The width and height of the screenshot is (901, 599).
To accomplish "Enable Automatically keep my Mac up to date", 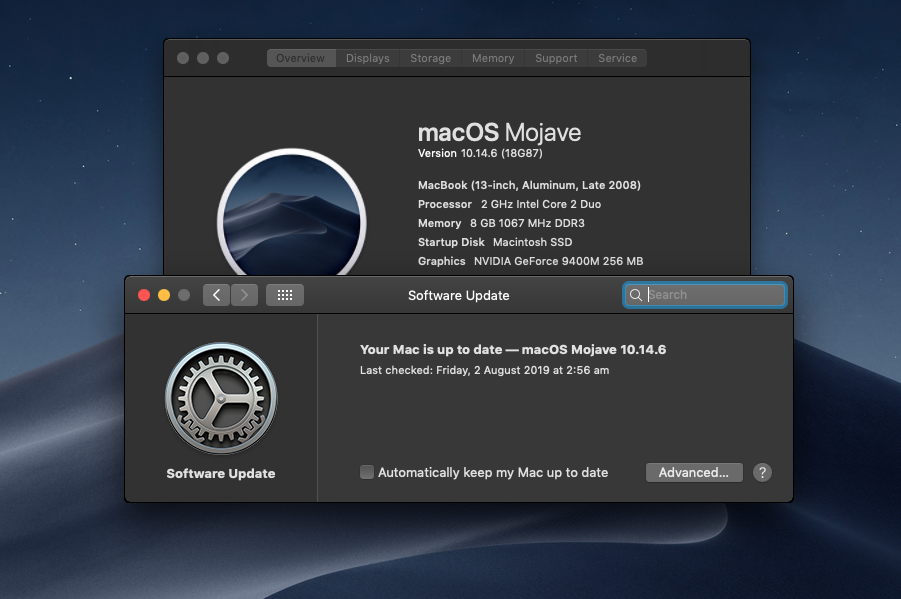I will (x=367, y=472).
